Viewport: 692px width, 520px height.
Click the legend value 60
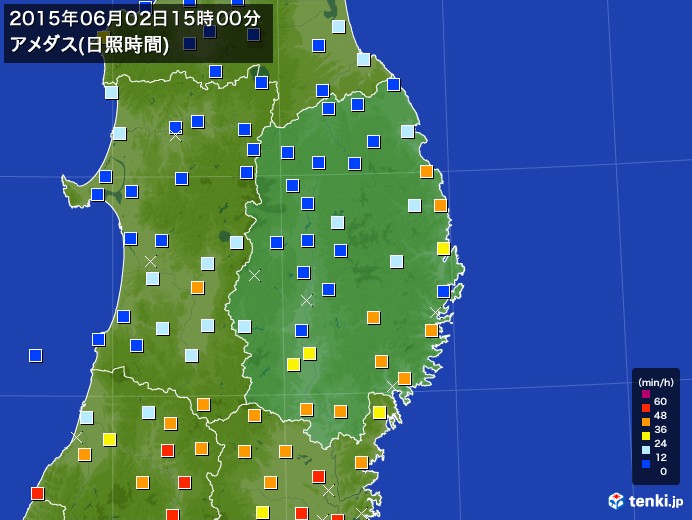(x=660, y=401)
